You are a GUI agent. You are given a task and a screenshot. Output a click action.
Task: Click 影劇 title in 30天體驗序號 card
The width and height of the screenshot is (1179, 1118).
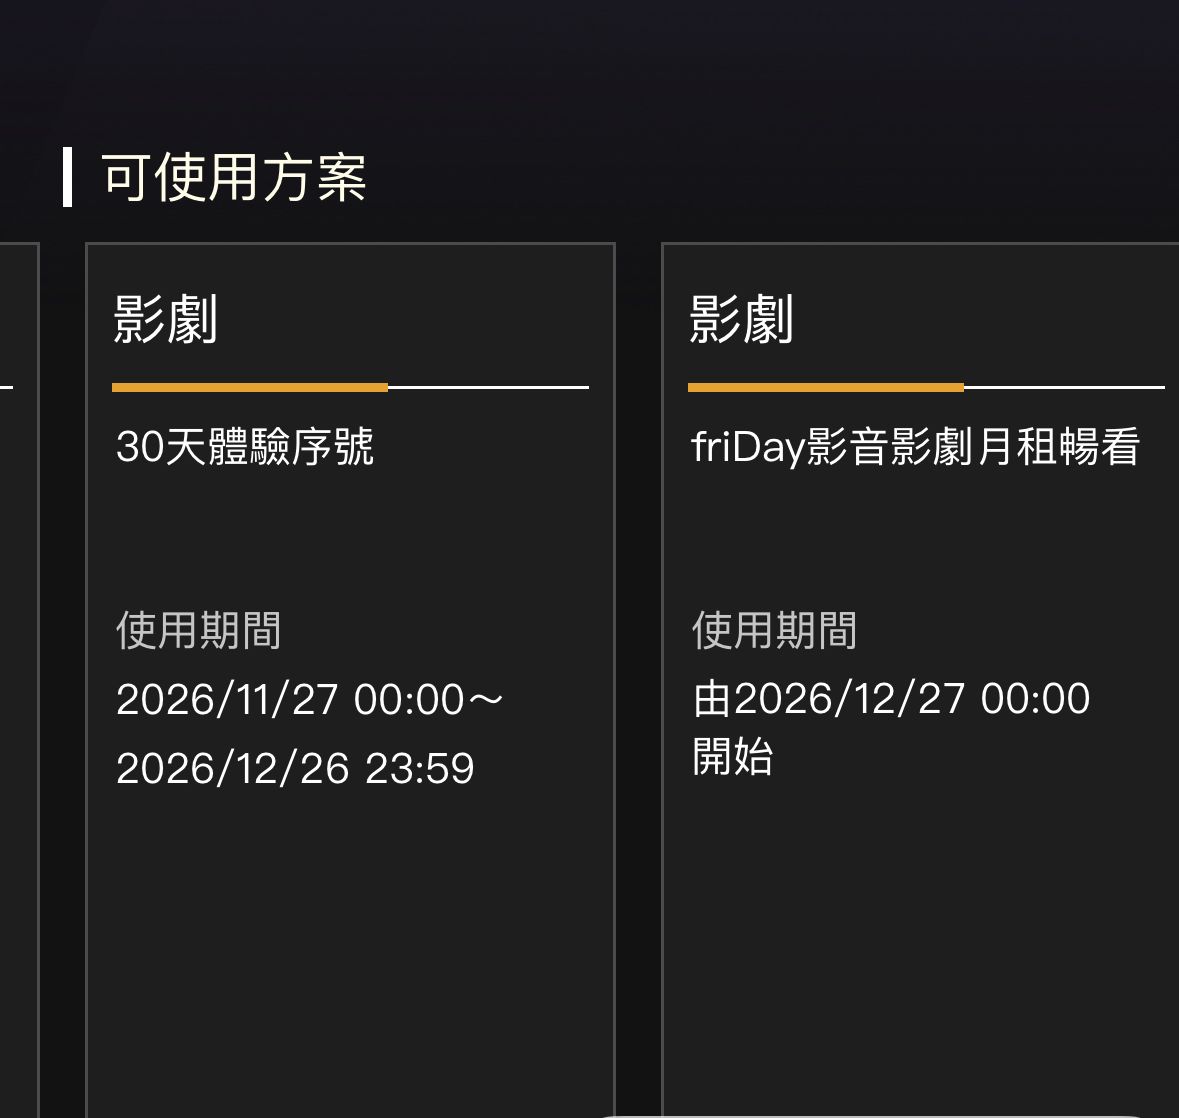(x=165, y=320)
